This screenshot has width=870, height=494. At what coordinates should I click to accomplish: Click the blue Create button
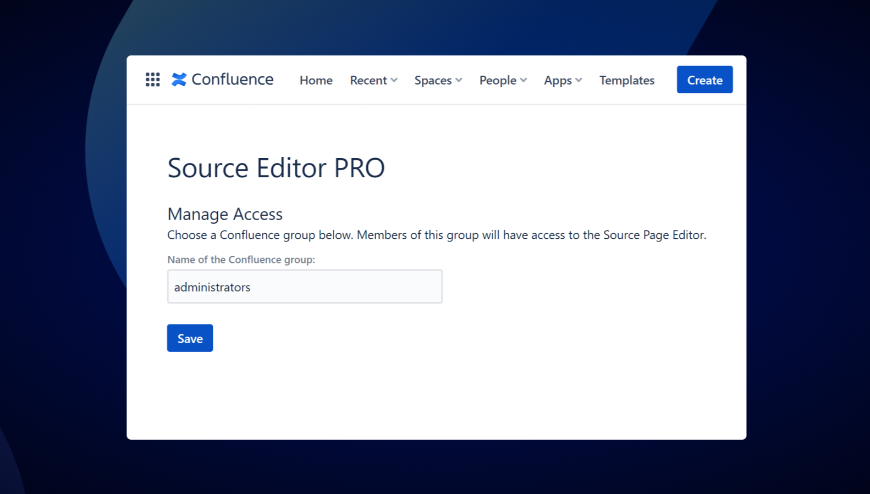coord(705,79)
